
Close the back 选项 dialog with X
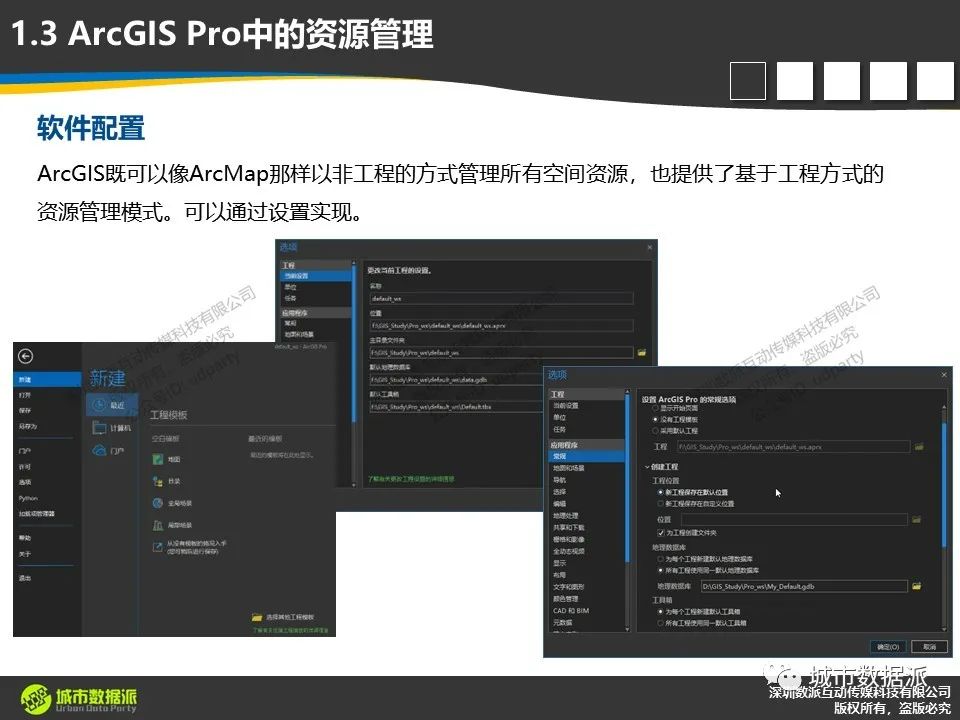click(650, 247)
